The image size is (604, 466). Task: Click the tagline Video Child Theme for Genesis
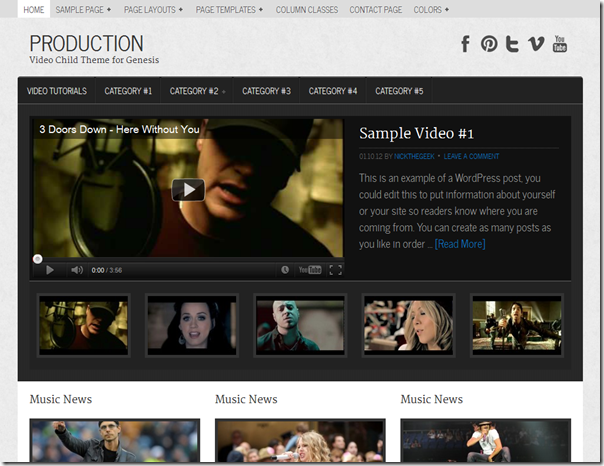click(x=94, y=60)
